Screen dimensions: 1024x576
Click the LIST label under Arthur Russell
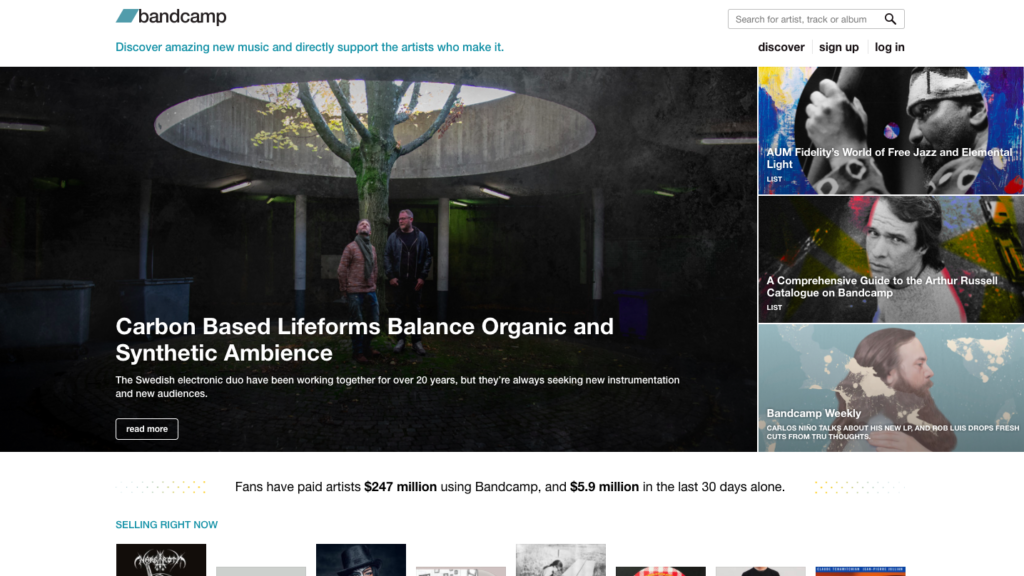pyautogui.click(x=775, y=308)
